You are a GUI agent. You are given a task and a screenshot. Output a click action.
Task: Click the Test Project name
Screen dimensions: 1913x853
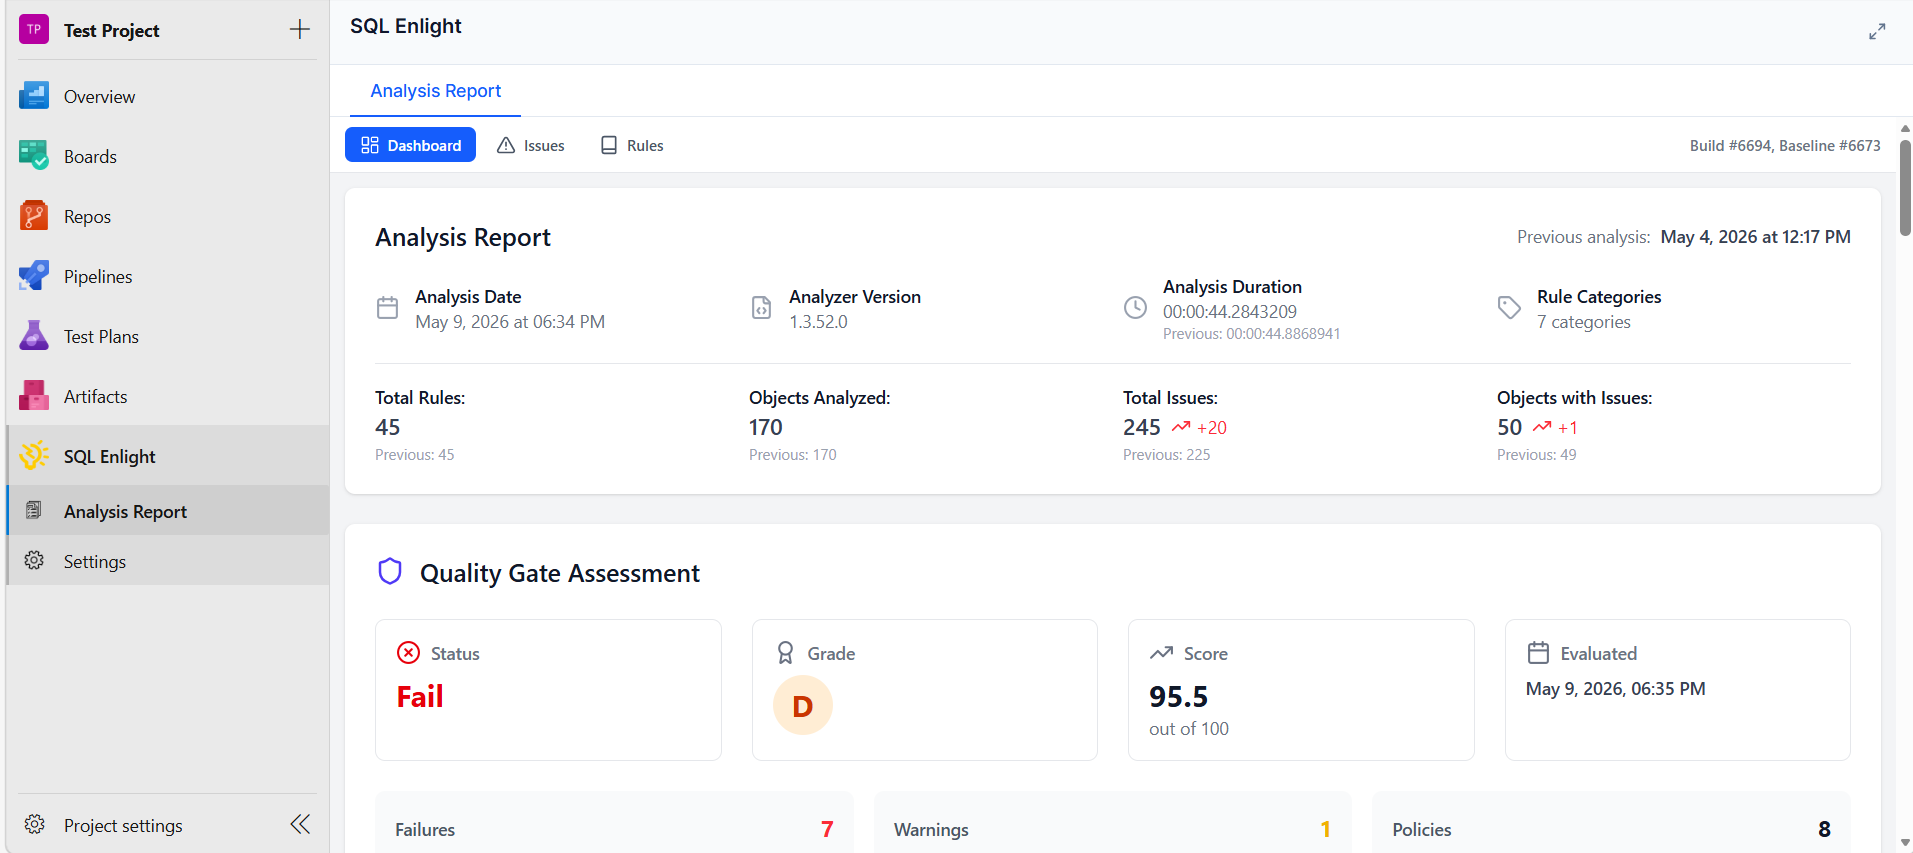coord(112,30)
